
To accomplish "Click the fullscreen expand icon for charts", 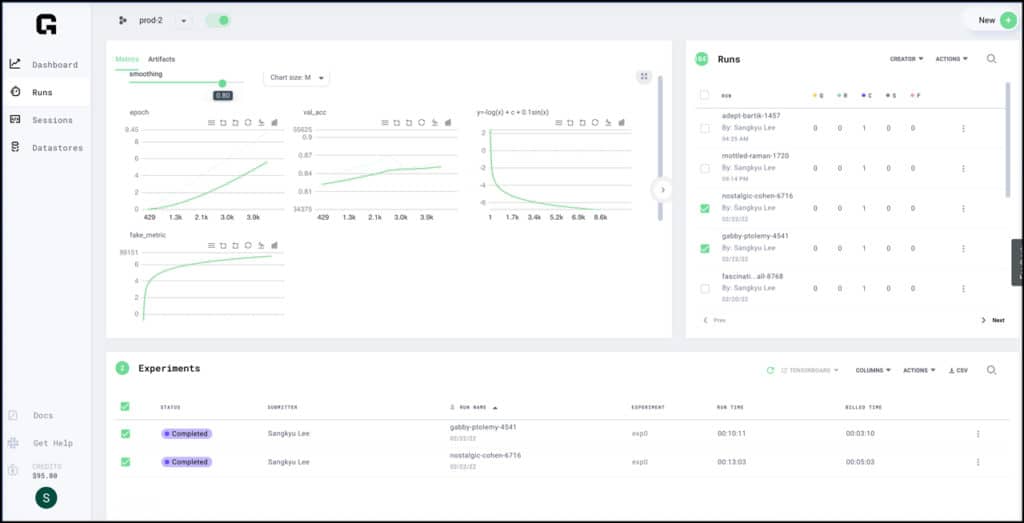I will 644,76.
